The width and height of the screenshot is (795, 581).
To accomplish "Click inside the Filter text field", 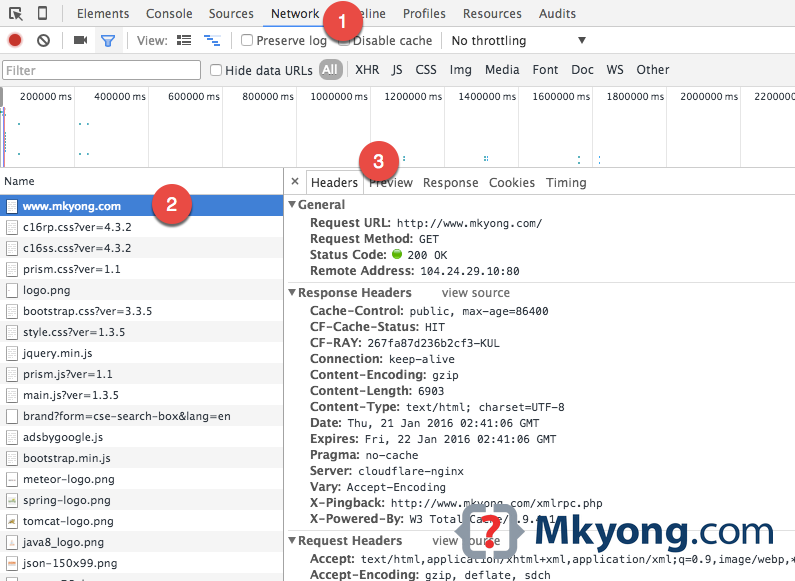I will point(101,70).
